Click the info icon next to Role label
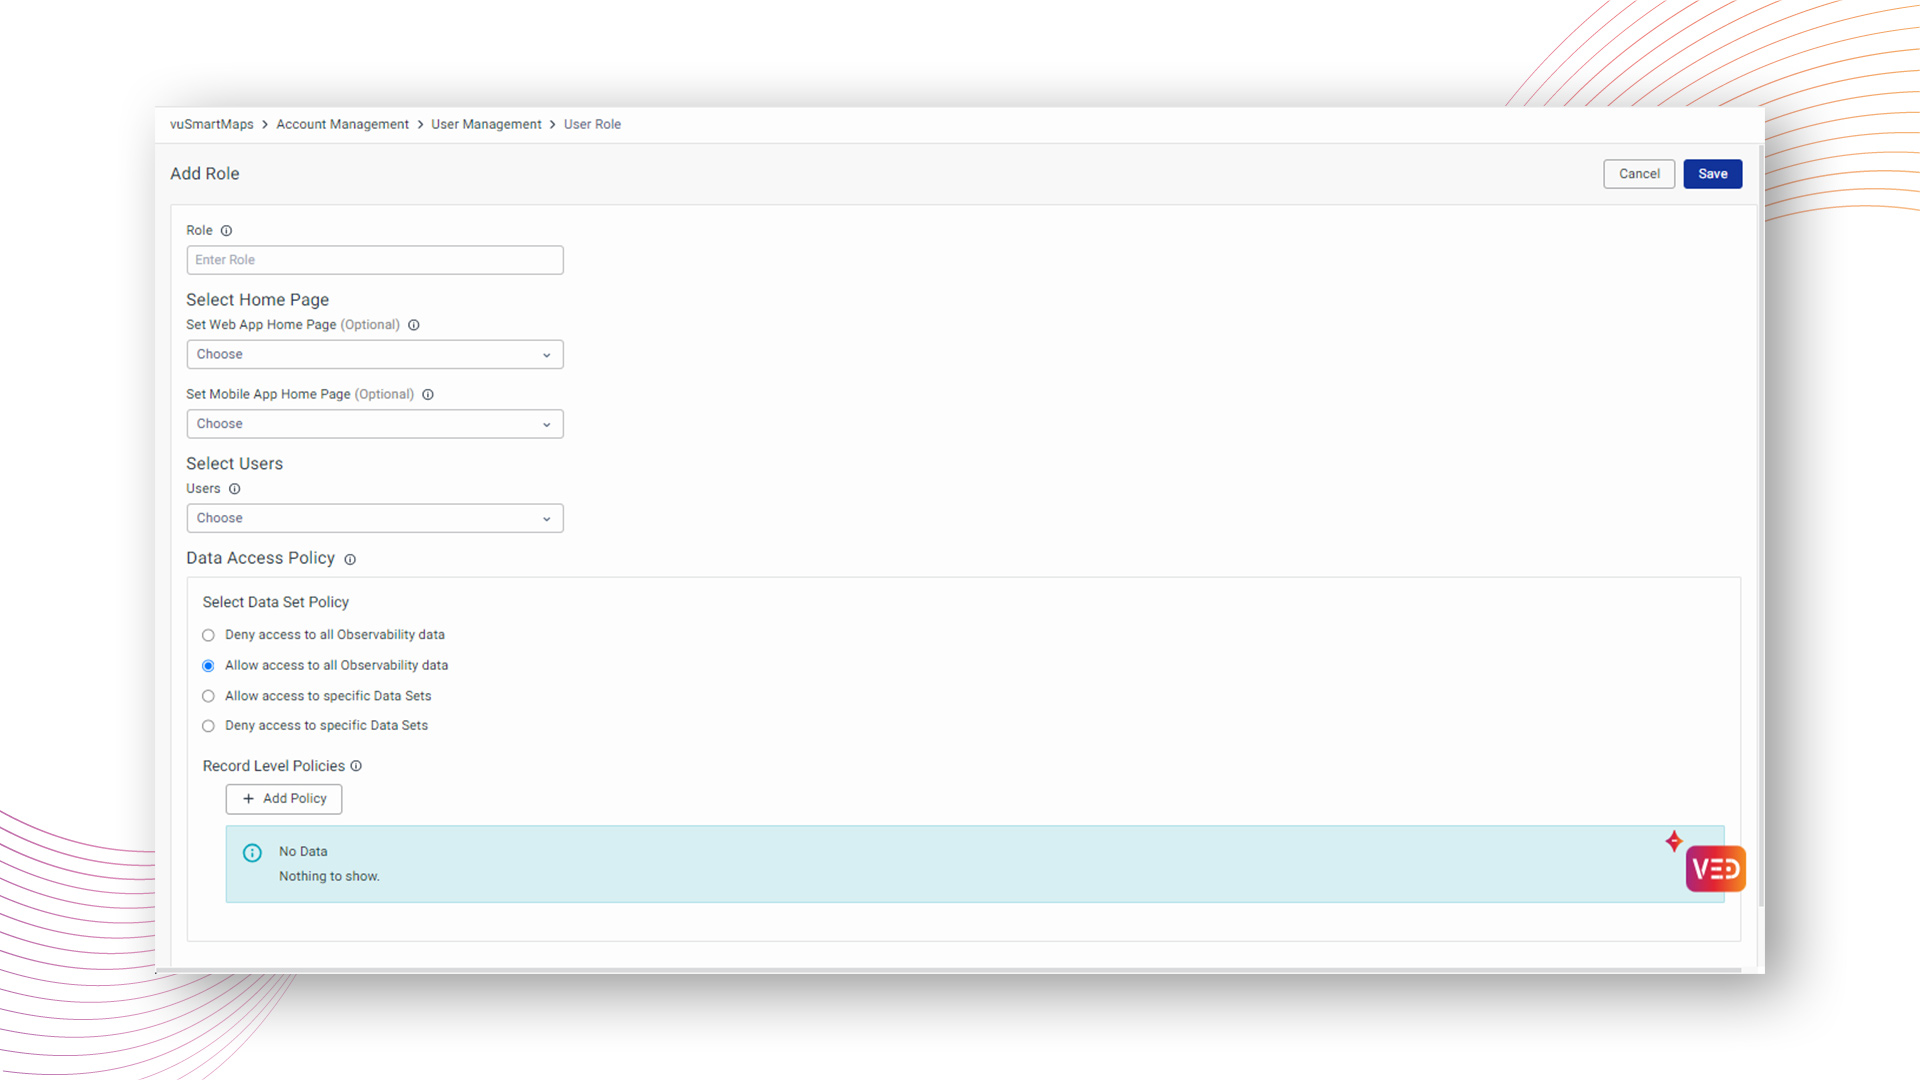1920x1080 pixels. click(x=226, y=231)
